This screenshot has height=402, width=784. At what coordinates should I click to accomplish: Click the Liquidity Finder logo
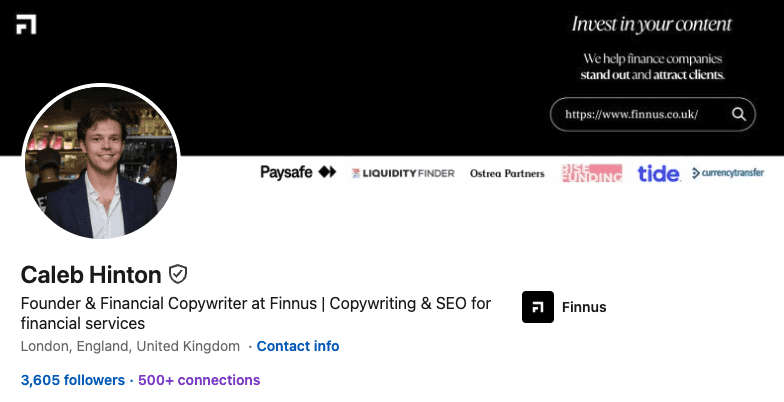click(x=403, y=173)
